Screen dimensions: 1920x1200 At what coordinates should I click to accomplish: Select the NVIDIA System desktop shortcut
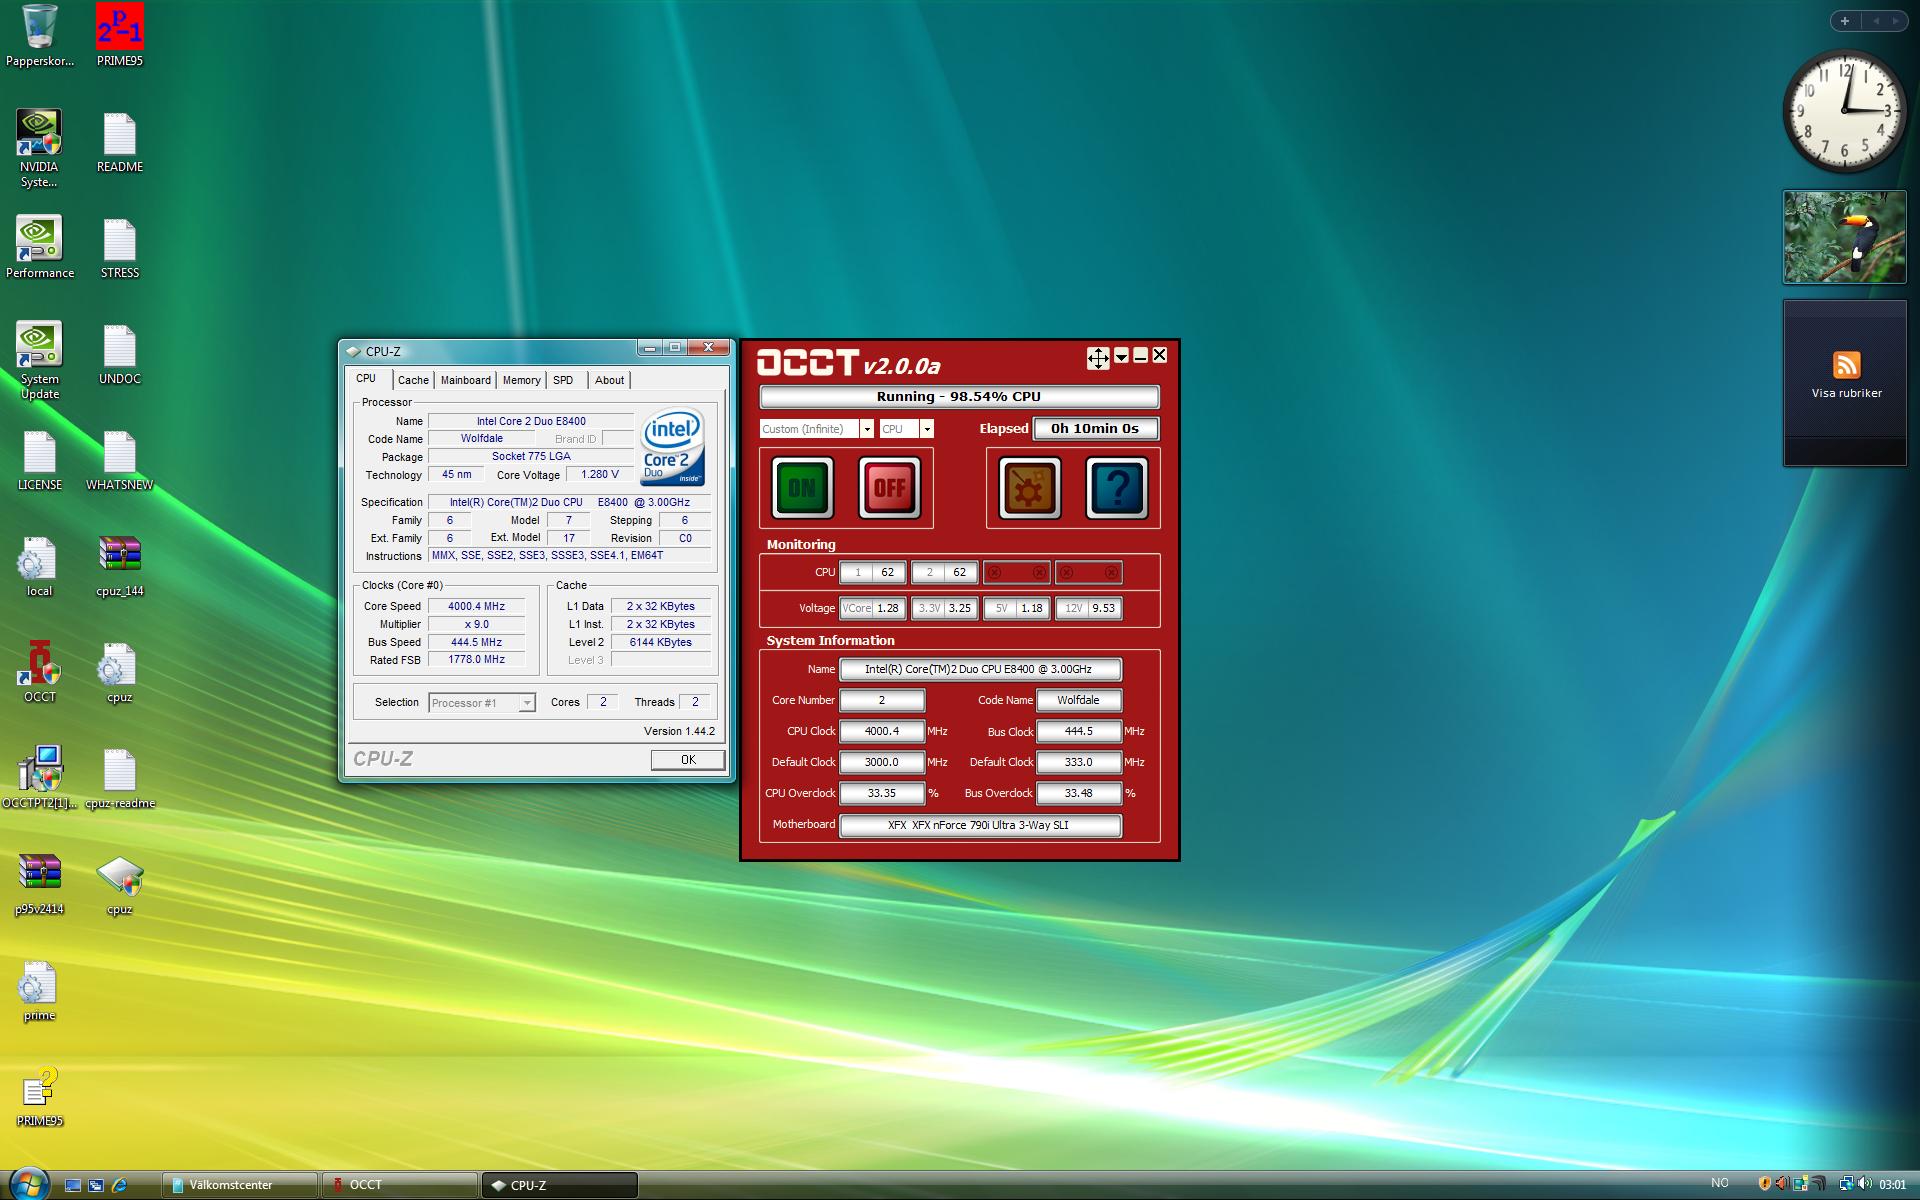pyautogui.click(x=39, y=149)
